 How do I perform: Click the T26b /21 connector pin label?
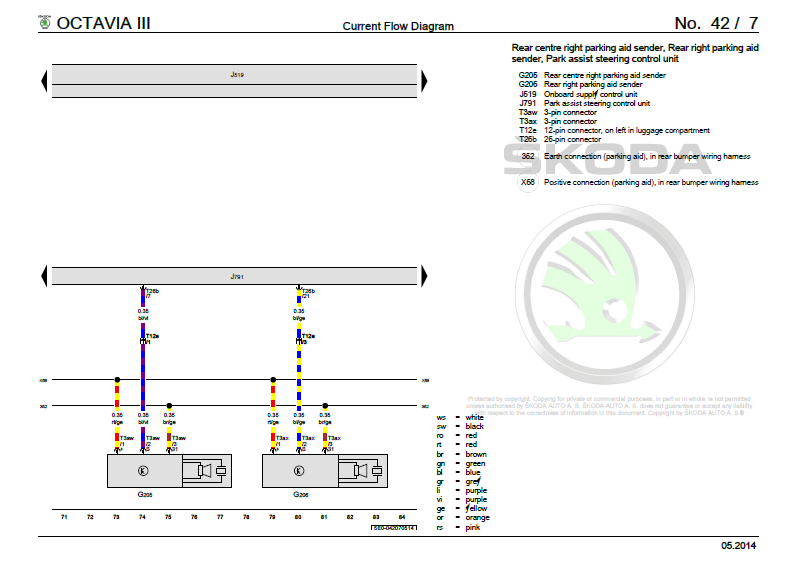click(308, 294)
